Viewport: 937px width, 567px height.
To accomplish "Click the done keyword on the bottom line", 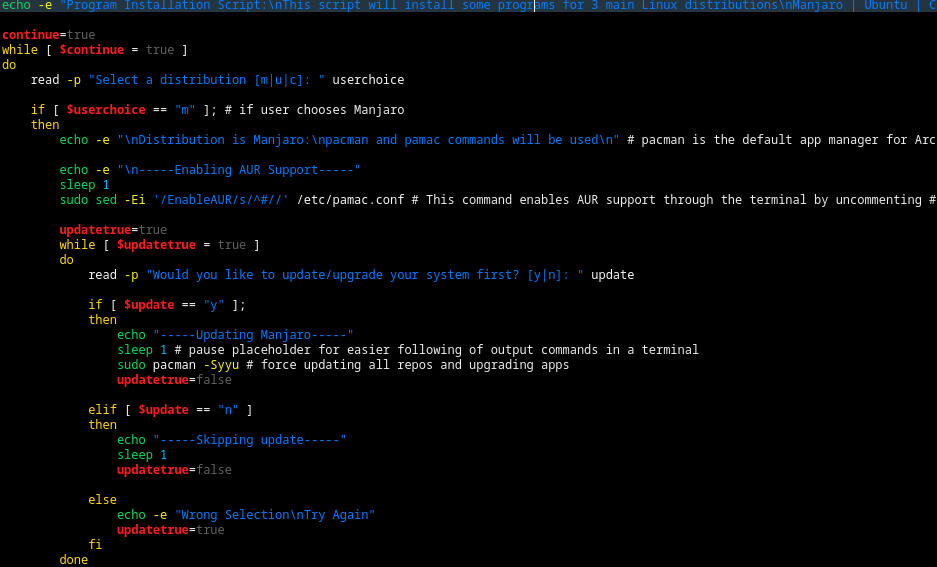I will (73, 560).
